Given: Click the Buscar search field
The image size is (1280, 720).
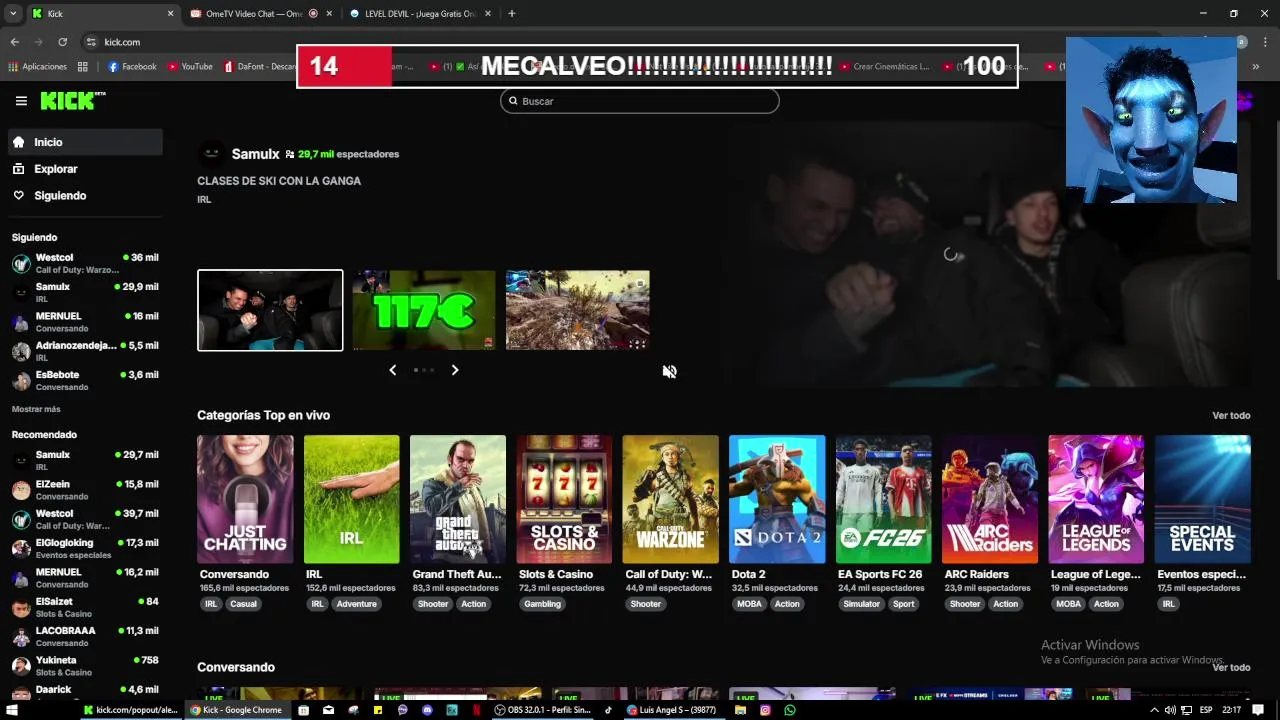Looking at the screenshot, I should 640,101.
